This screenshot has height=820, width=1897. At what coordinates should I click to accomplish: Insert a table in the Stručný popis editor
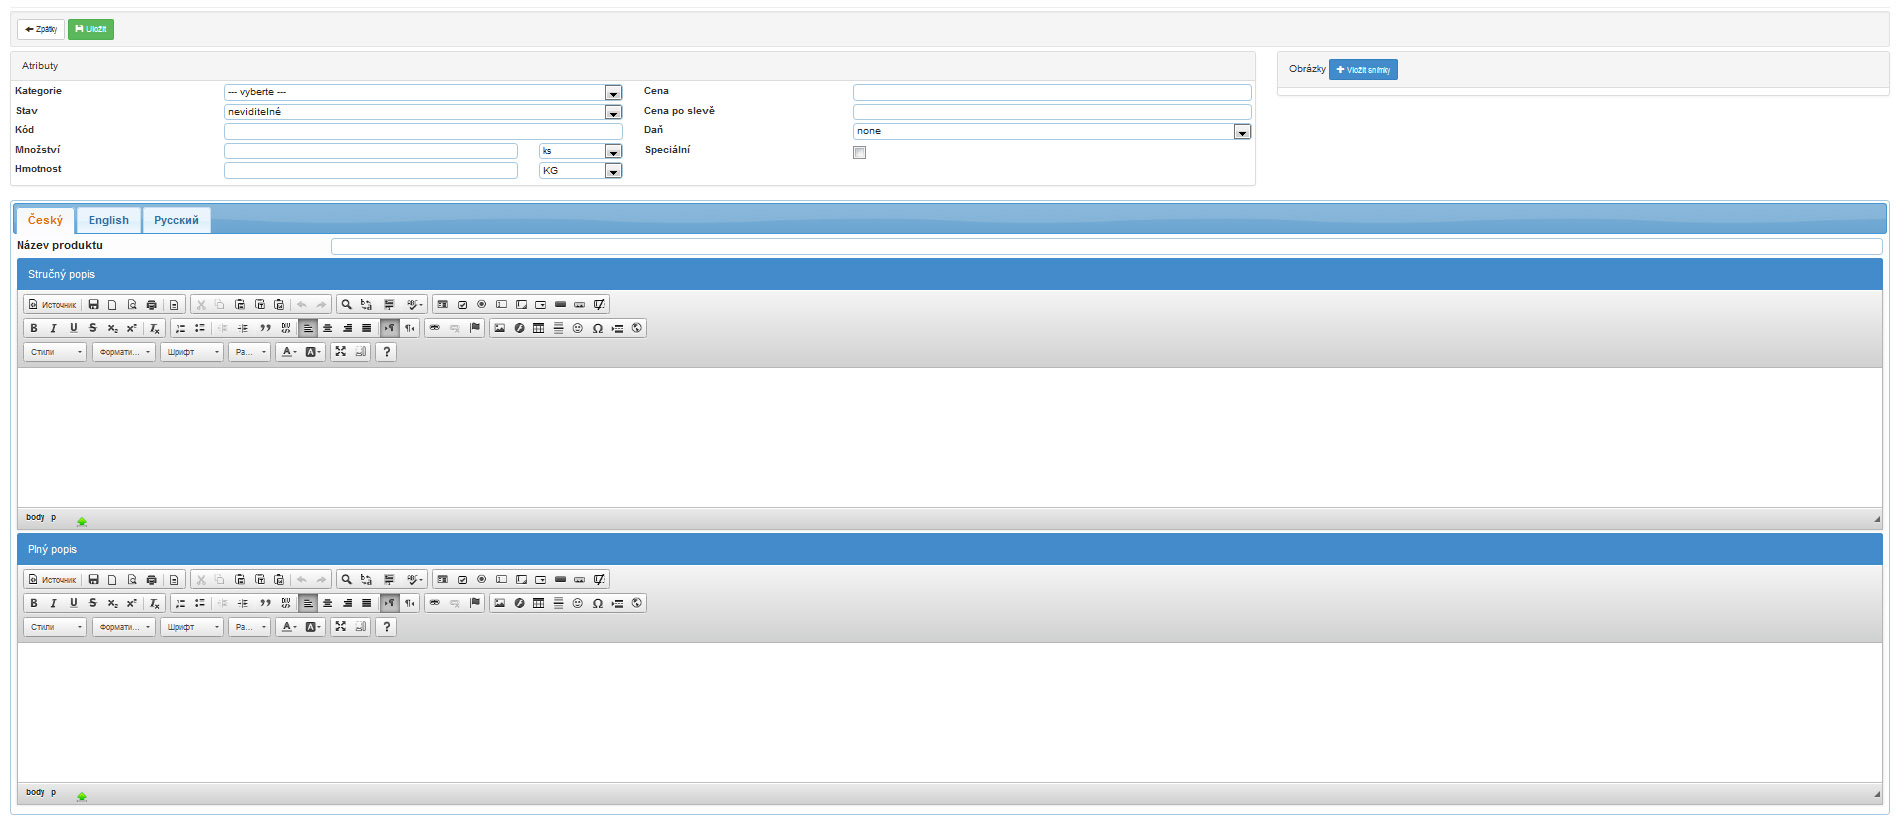click(x=539, y=328)
